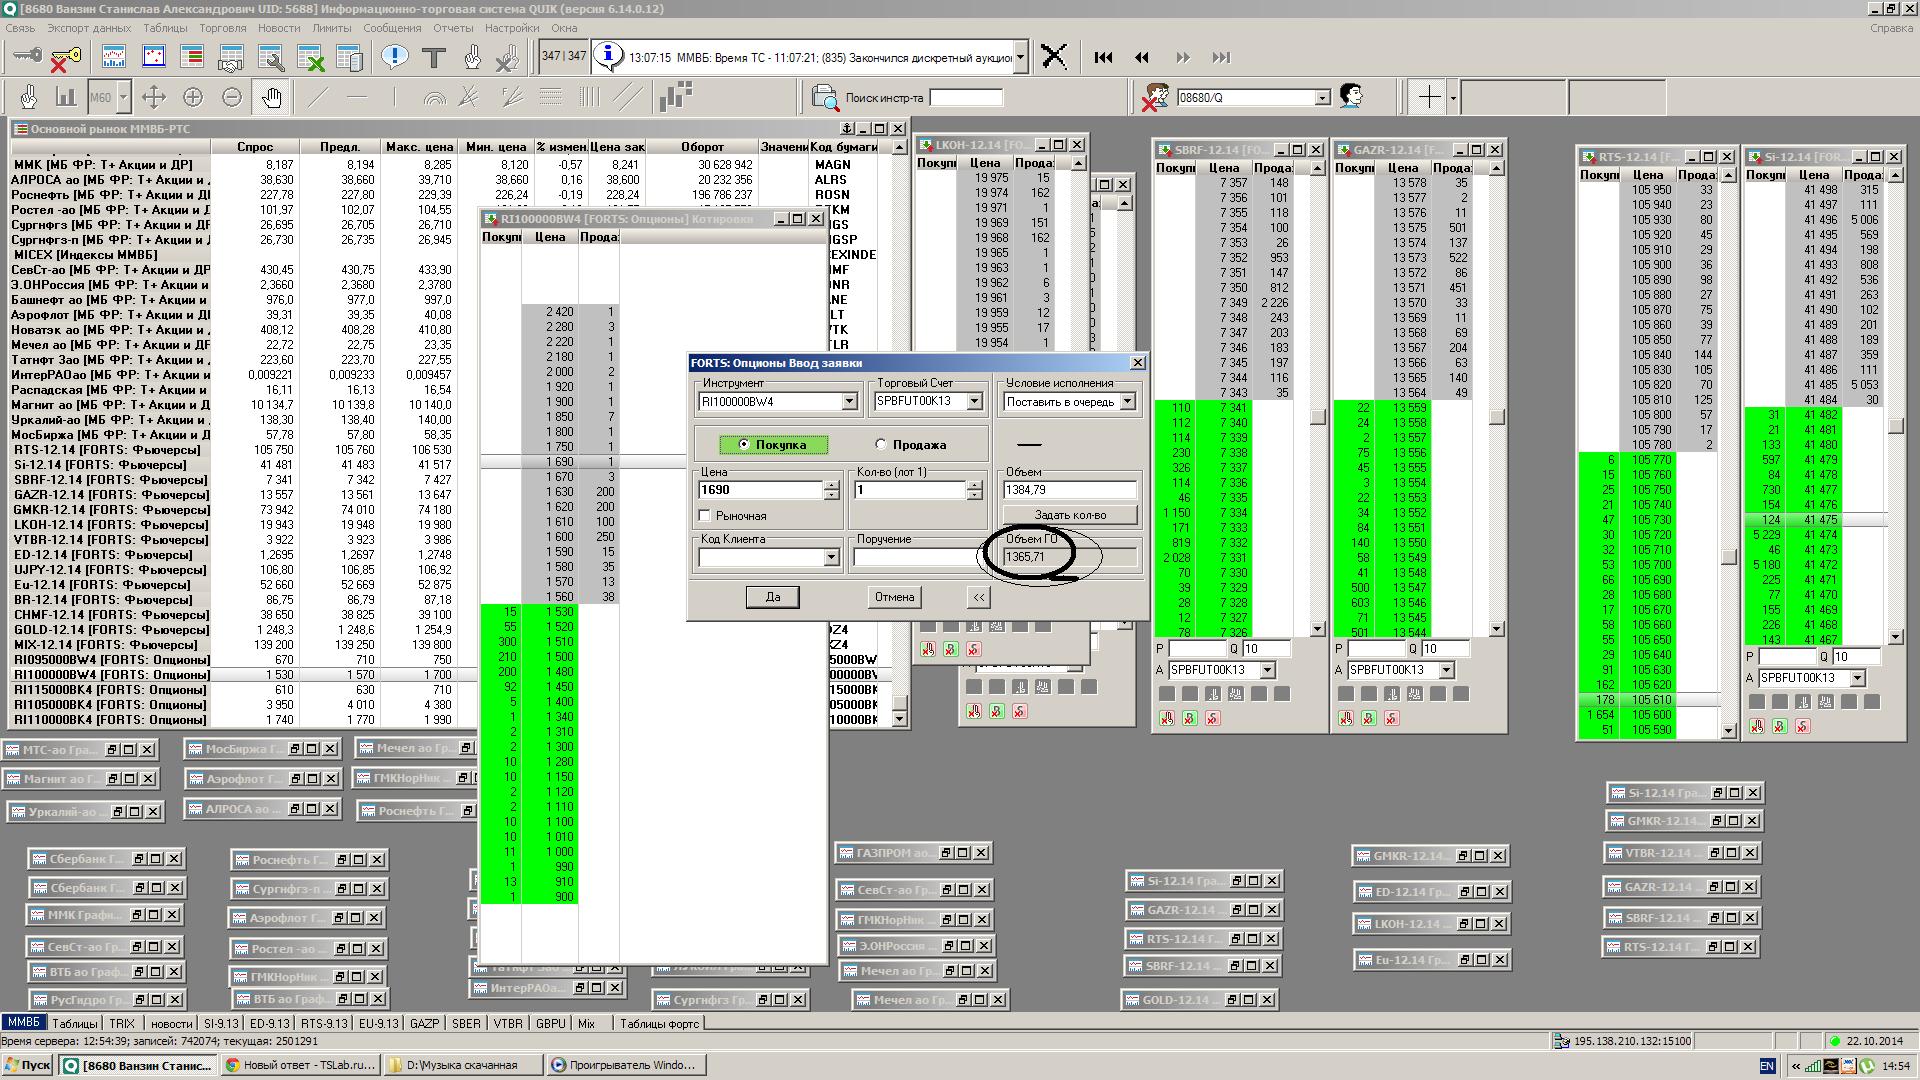Open the Условие исполнения dropdown
Screen dimensions: 1920x1080
click(x=1127, y=402)
